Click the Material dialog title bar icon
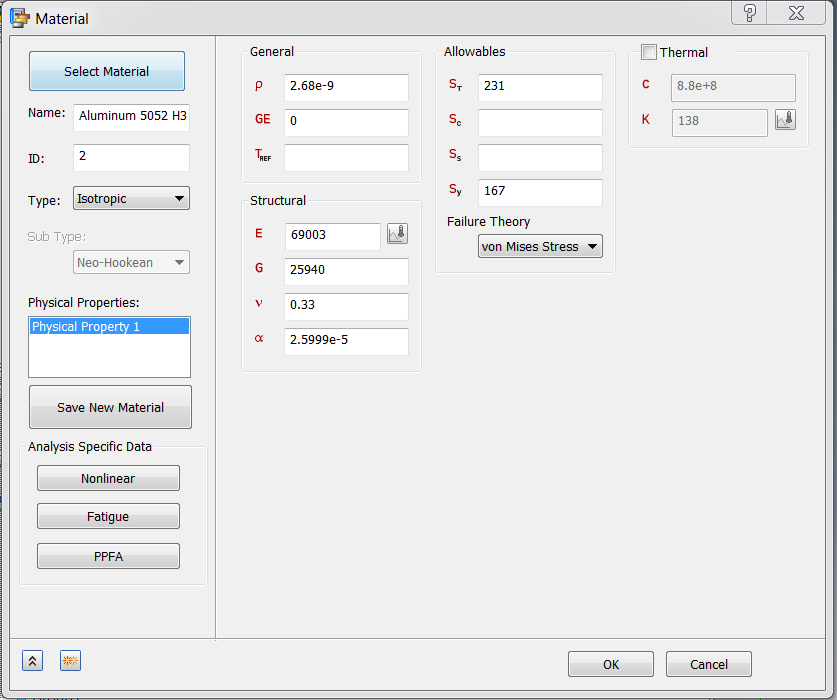This screenshot has height=700, width=837. [21, 18]
